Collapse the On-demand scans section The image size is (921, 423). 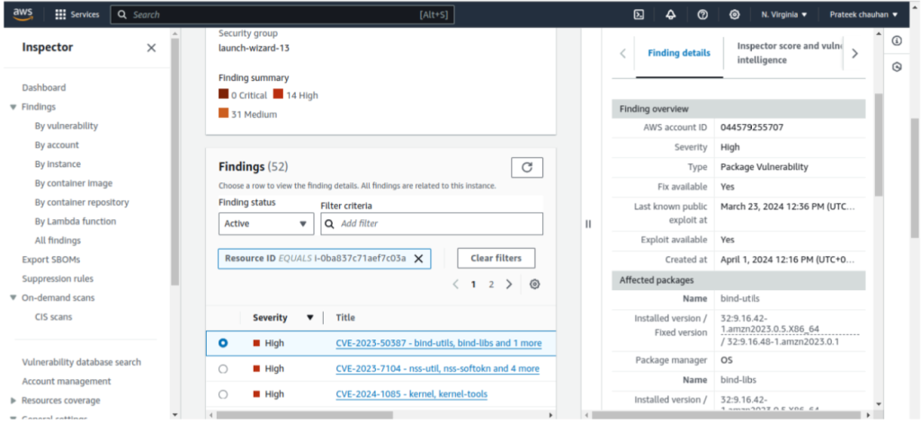[14, 298]
